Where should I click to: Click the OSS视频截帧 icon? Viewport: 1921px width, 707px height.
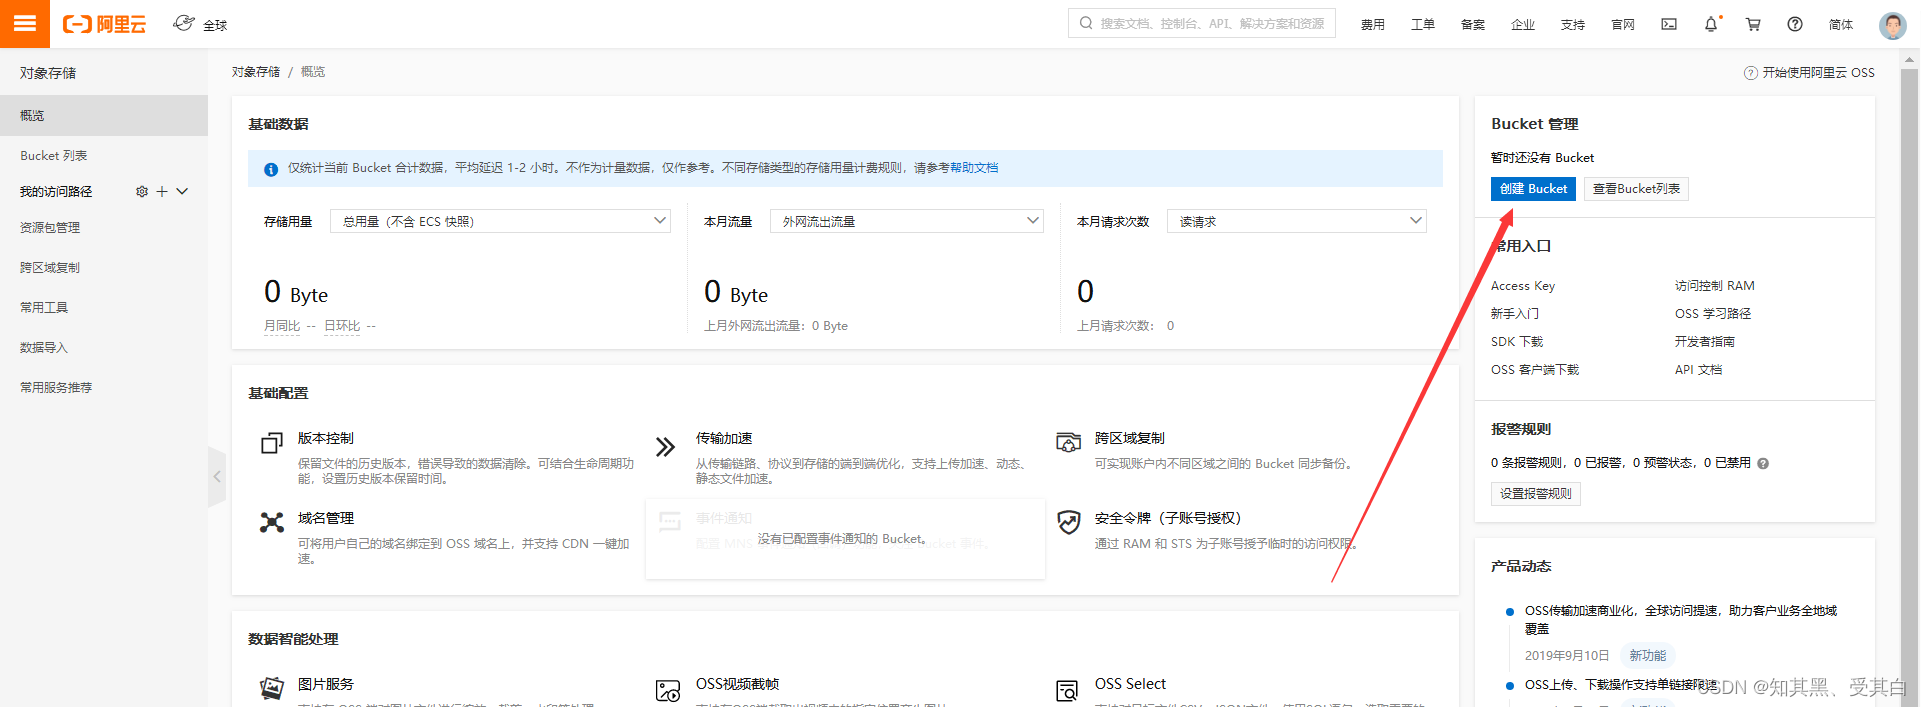tap(668, 690)
